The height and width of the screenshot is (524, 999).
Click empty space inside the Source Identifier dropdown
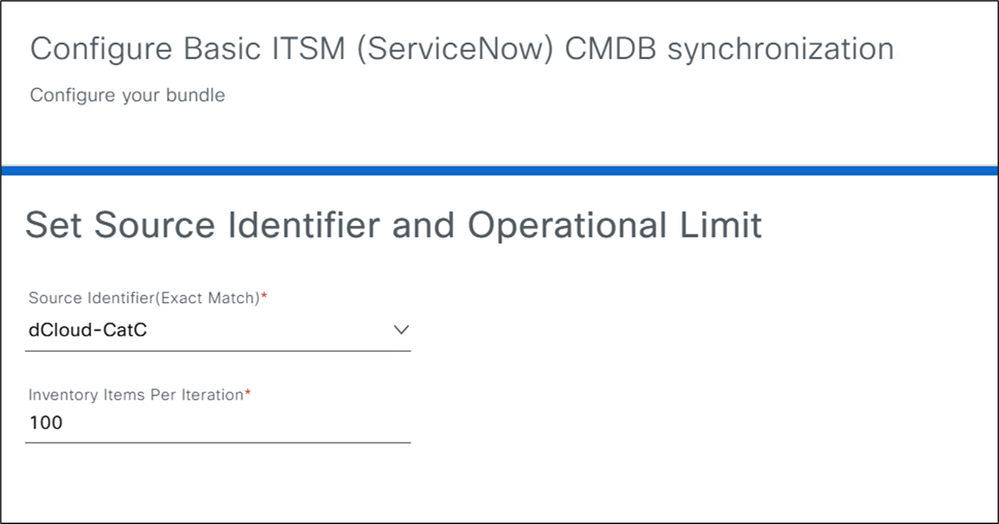[270, 330]
